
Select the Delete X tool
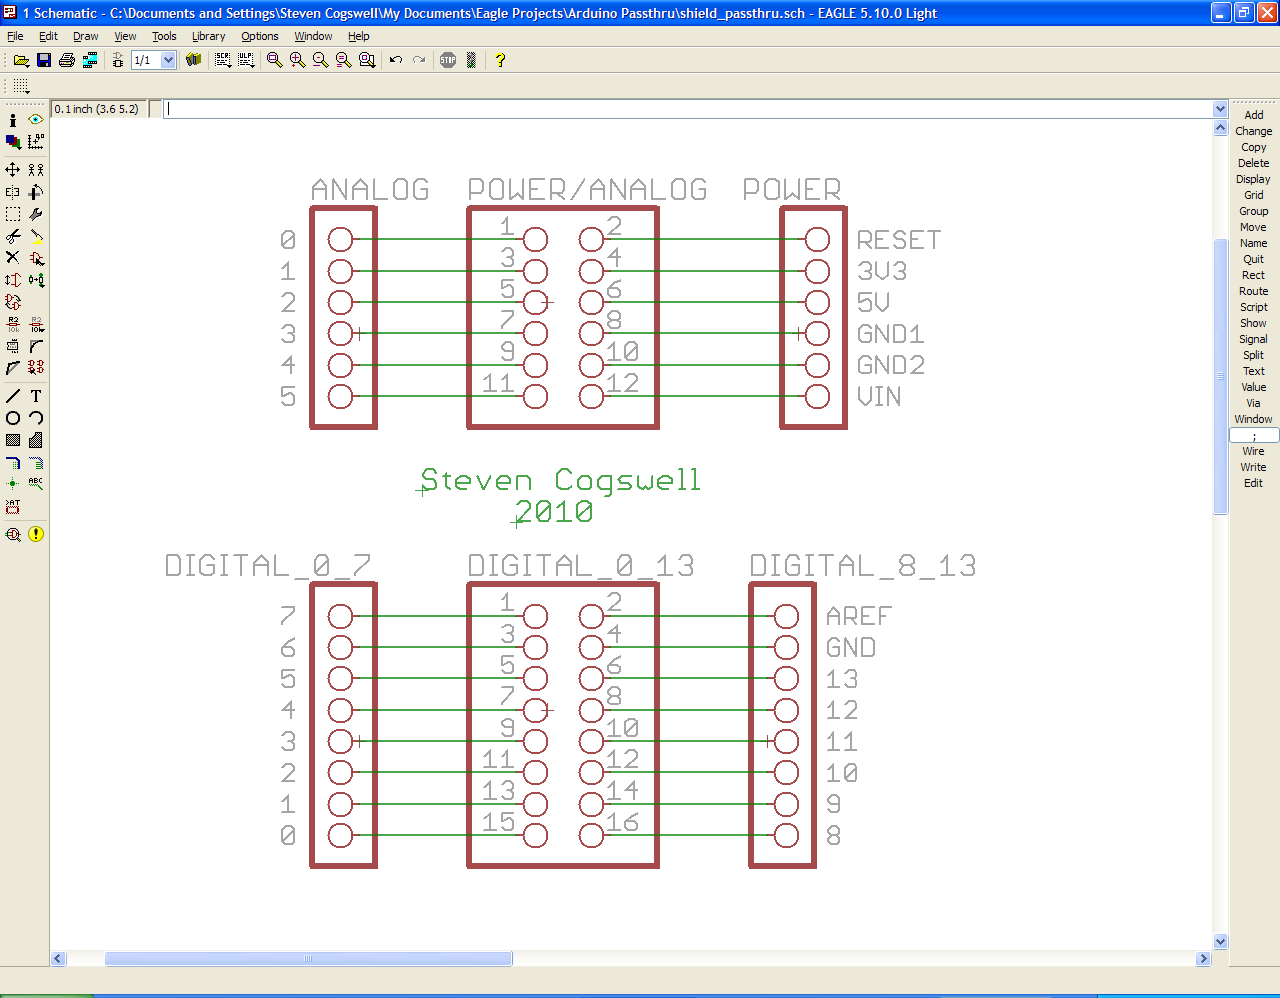pos(13,258)
